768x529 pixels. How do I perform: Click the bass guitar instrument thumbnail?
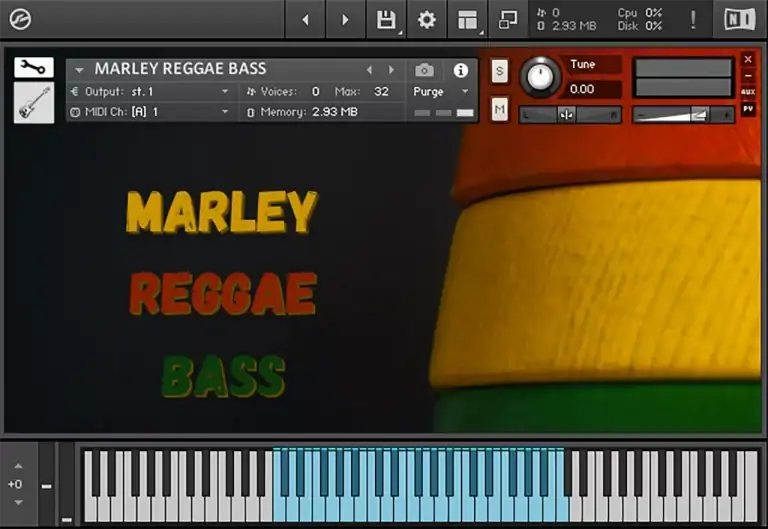[x=34, y=103]
